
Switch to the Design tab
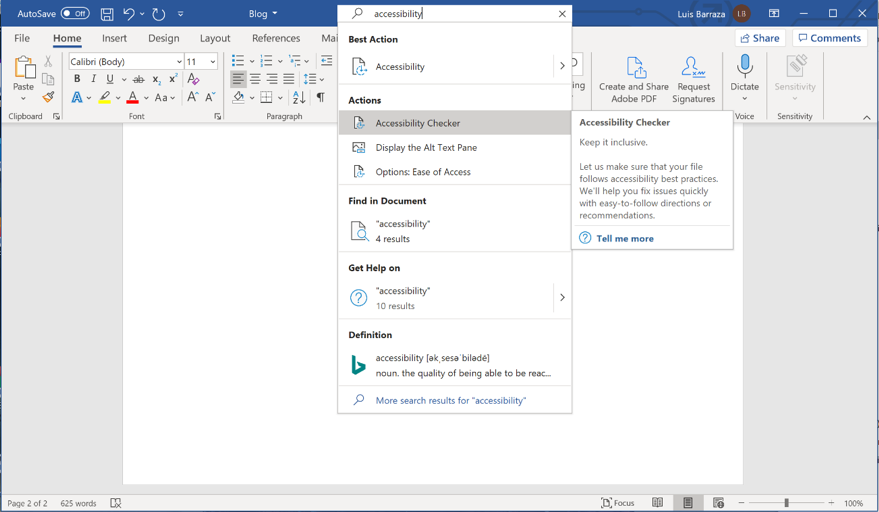pos(164,38)
